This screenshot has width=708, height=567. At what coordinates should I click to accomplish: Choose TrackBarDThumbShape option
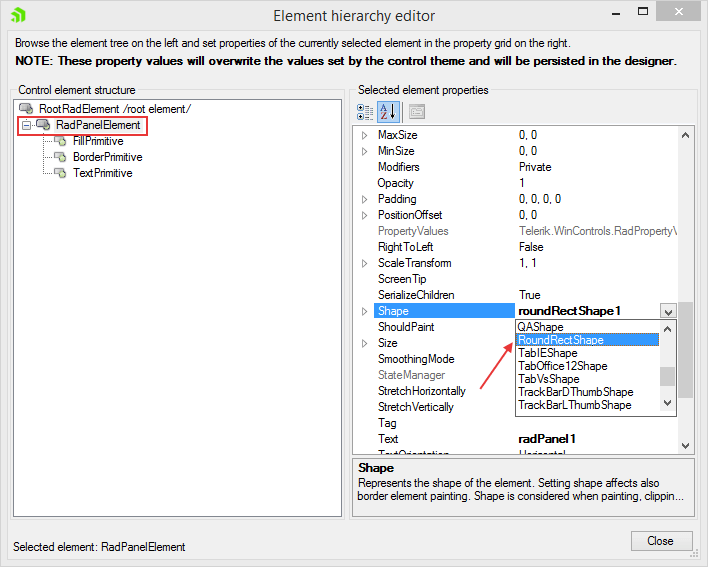(x=587, y=392)
